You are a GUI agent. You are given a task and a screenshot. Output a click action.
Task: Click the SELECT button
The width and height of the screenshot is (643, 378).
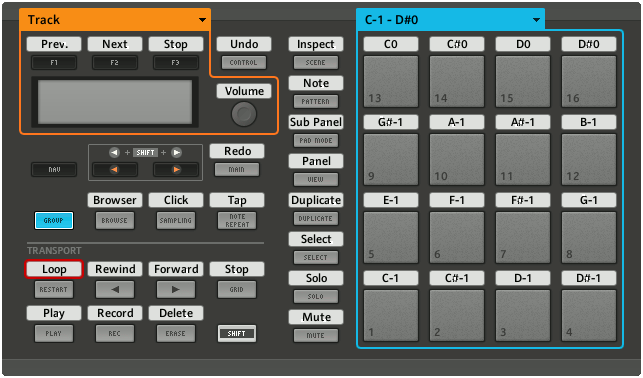click(316, 257)
